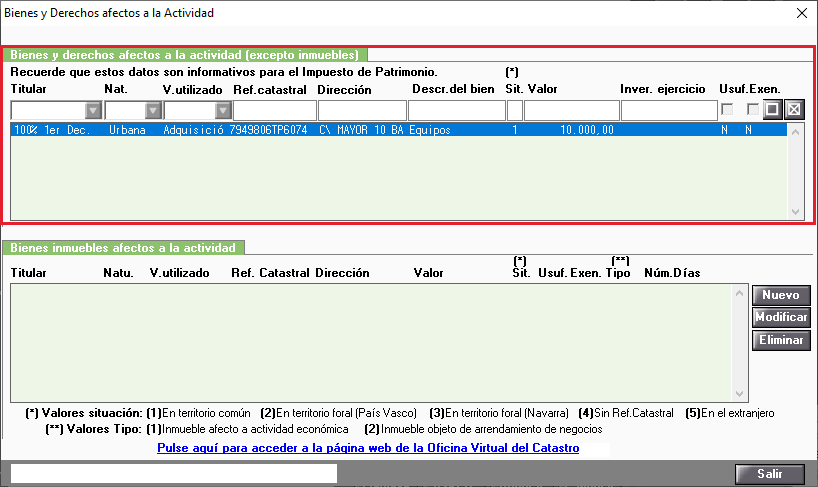This screenshot has width=818, height=487.
Task: Click the reference '7949806TP6074' cell
Action: (x=268, y=130)
